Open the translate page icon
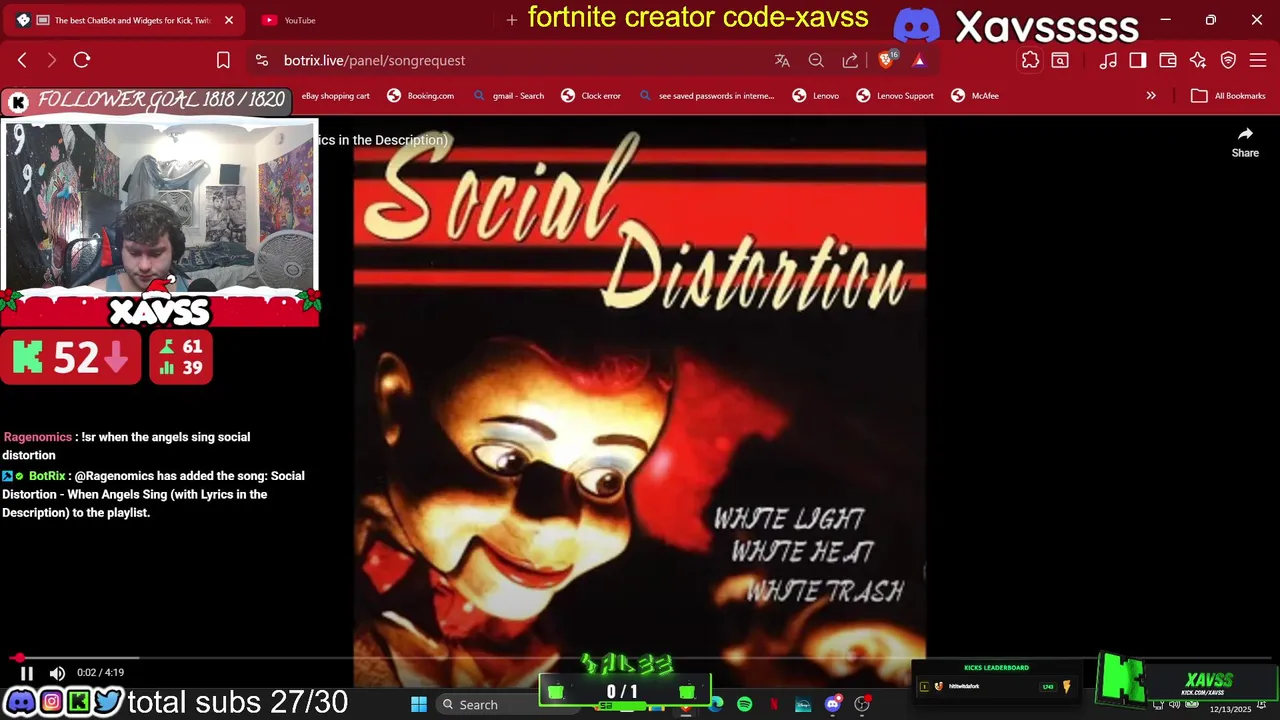The width and height of the screenshot is (1280, 720). click(782, 60)
